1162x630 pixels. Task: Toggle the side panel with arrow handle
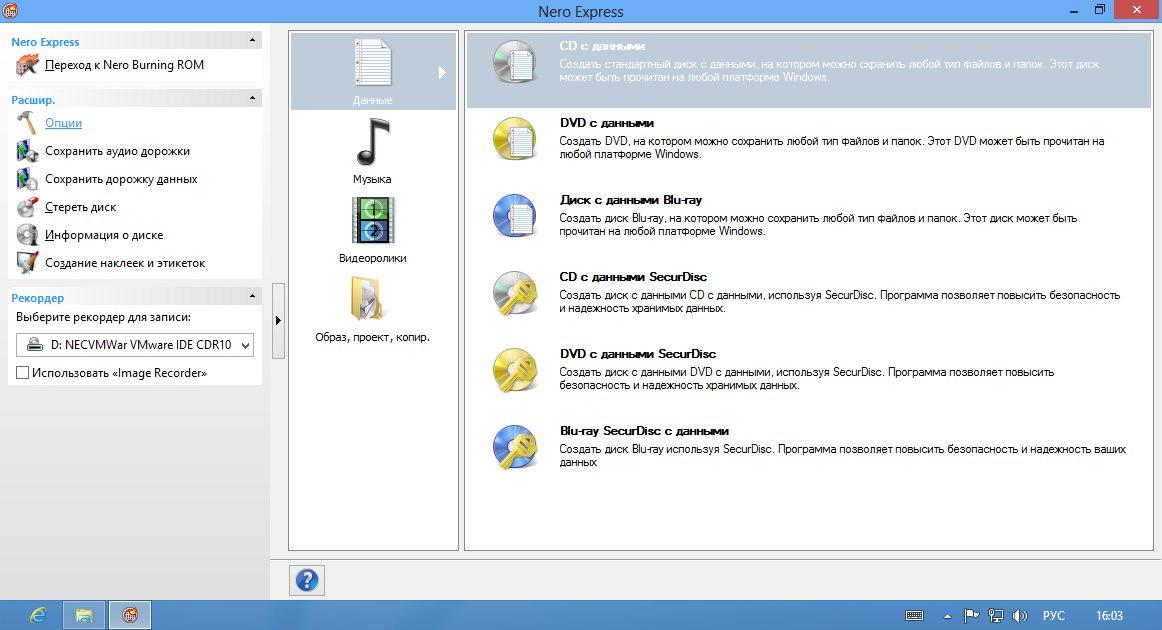[x=278, y=320]
